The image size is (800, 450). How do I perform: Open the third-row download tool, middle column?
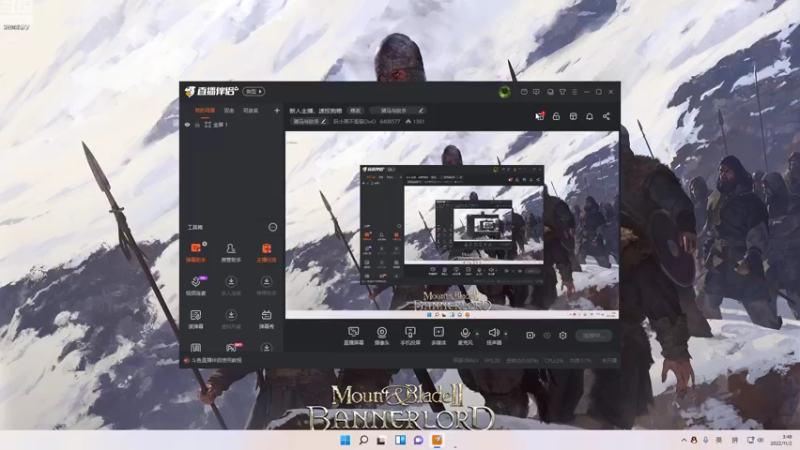tap(231, 318)
